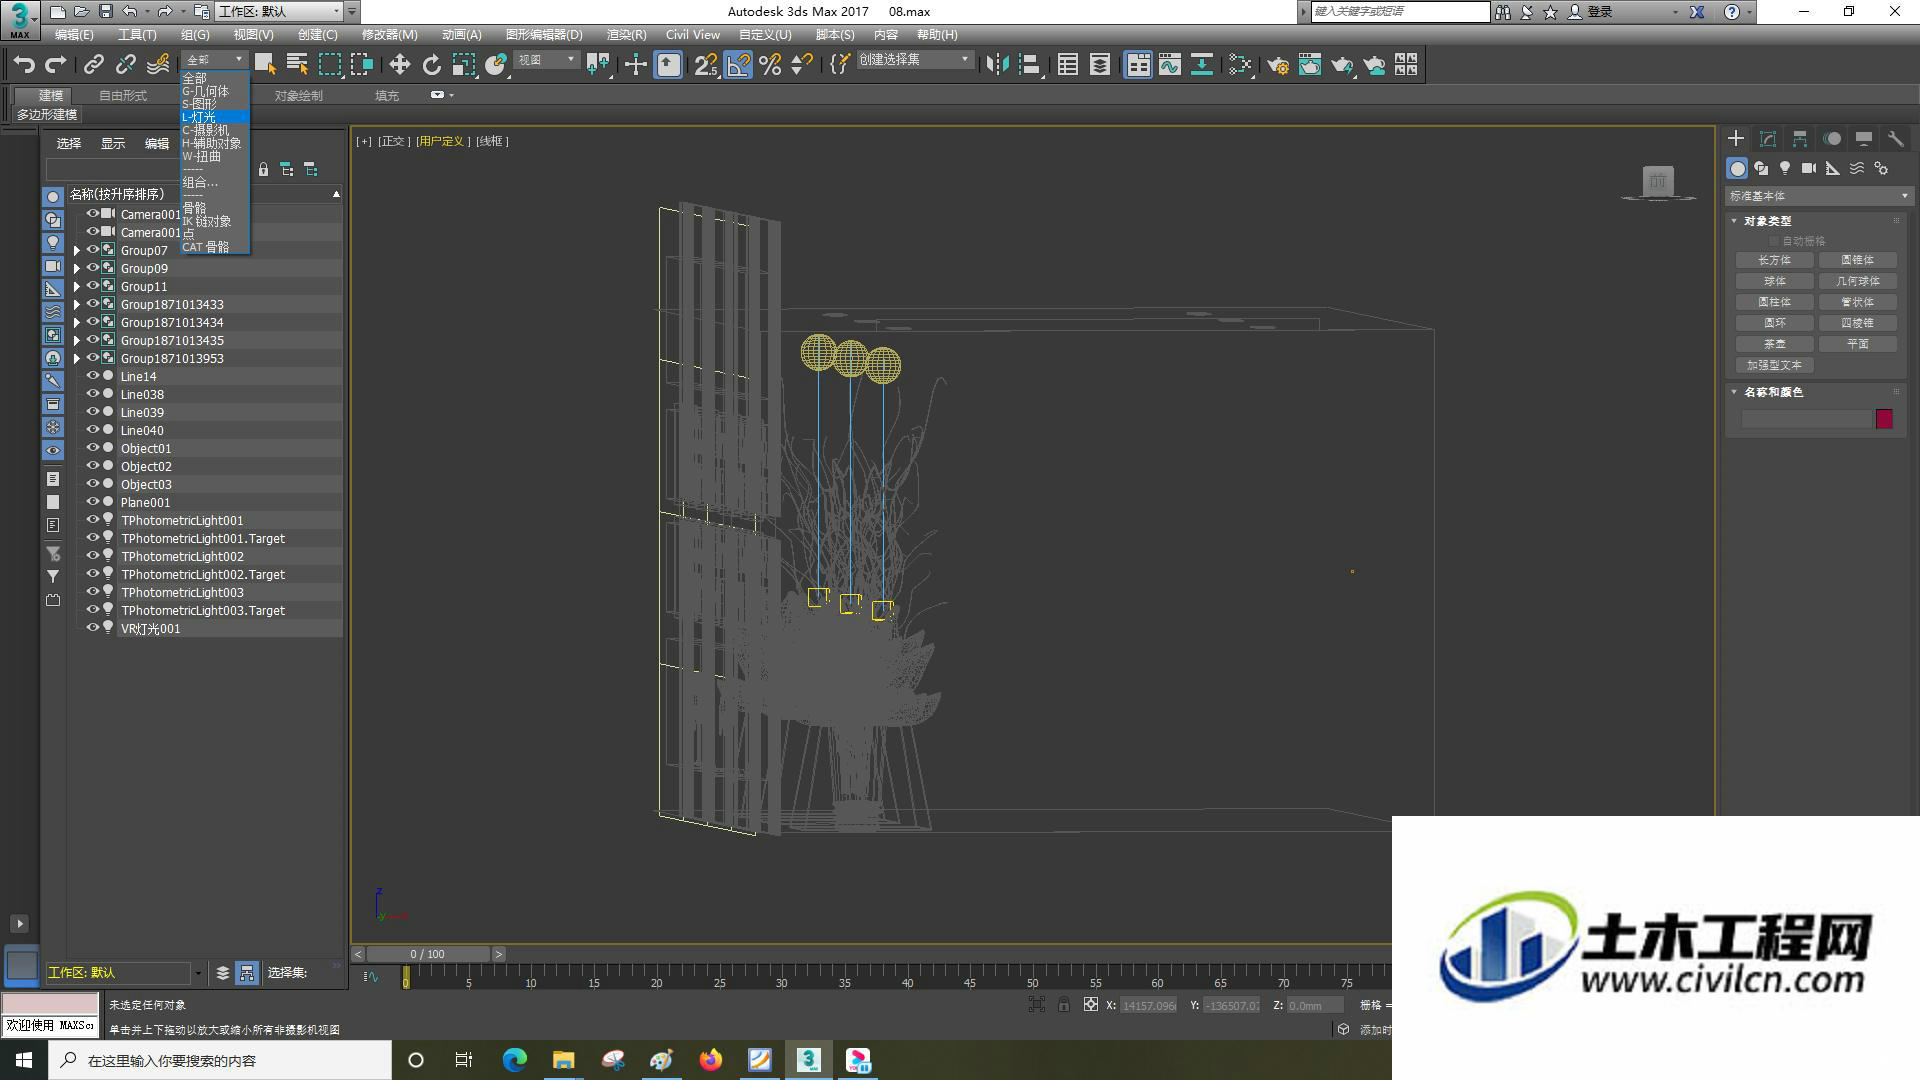Screen dimensions: 1920x1080
Task: Click the 平面 create button
Action: (1857, 344)
